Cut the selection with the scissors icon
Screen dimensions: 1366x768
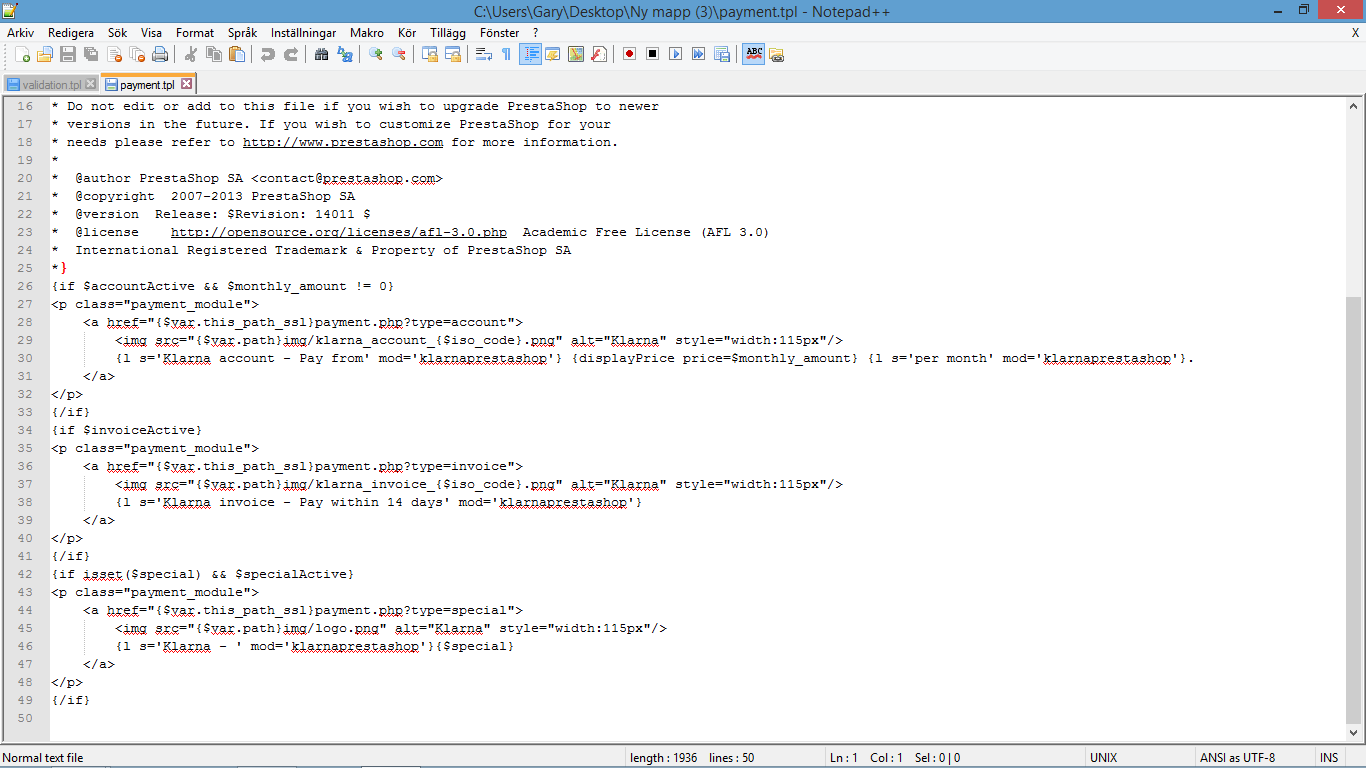point(191,54)
